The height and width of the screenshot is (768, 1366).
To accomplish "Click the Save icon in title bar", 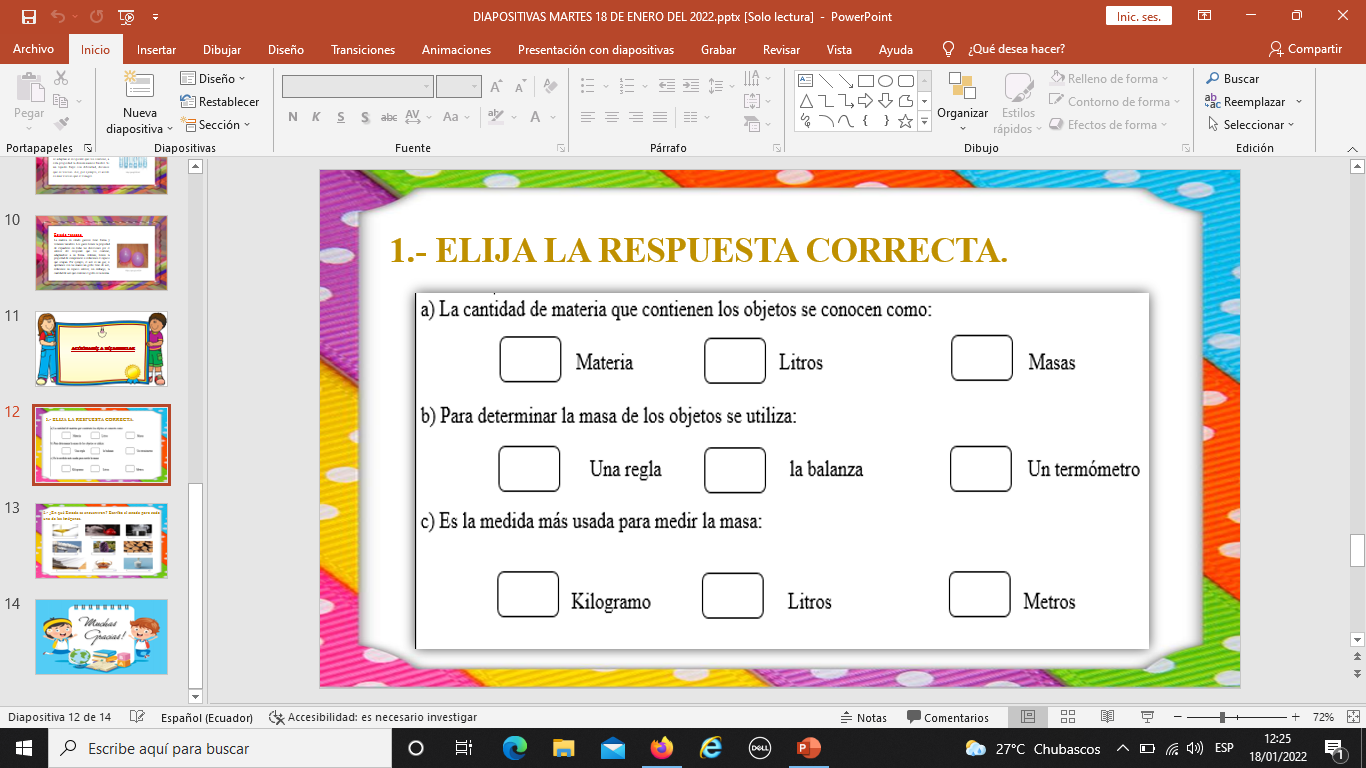I will coord(28,17).
